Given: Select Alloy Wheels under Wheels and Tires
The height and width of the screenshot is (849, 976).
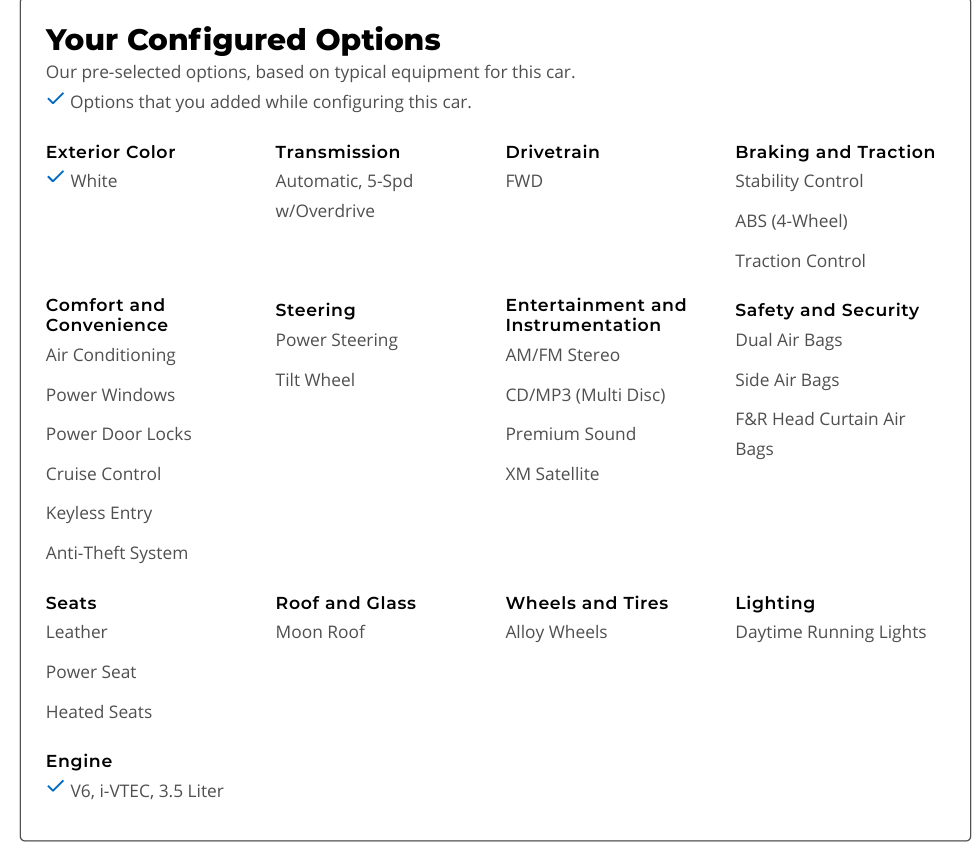Looking at the screenshot, I should pos(556,632).
